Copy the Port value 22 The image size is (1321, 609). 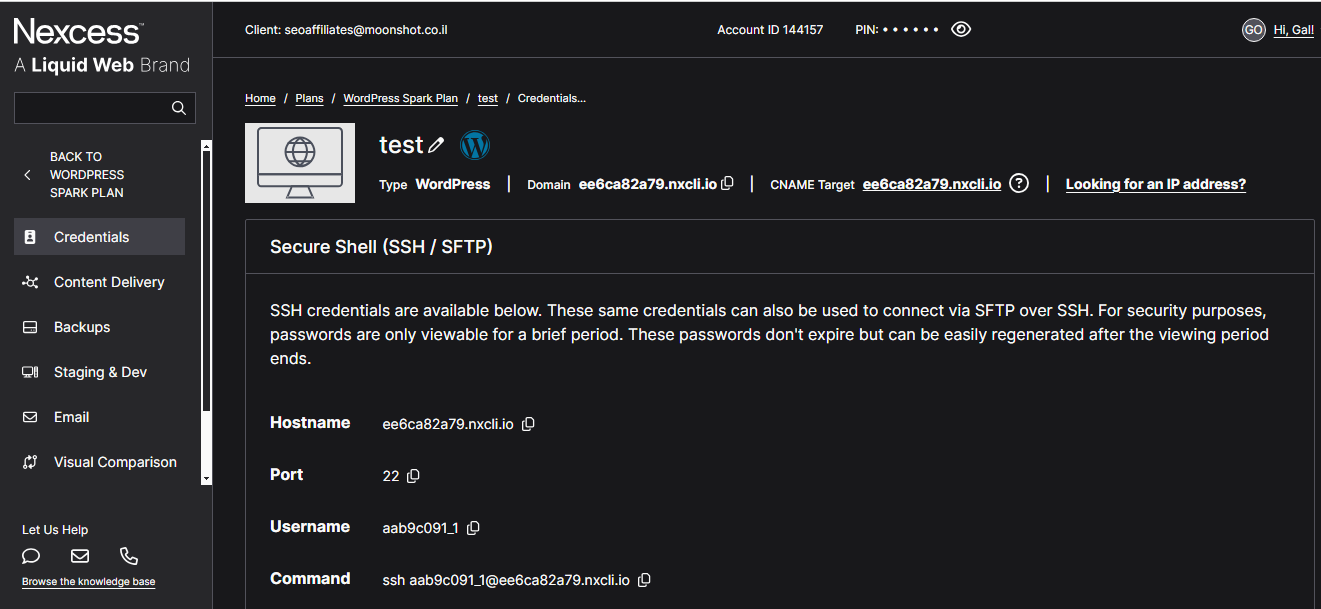click(413, 476)
